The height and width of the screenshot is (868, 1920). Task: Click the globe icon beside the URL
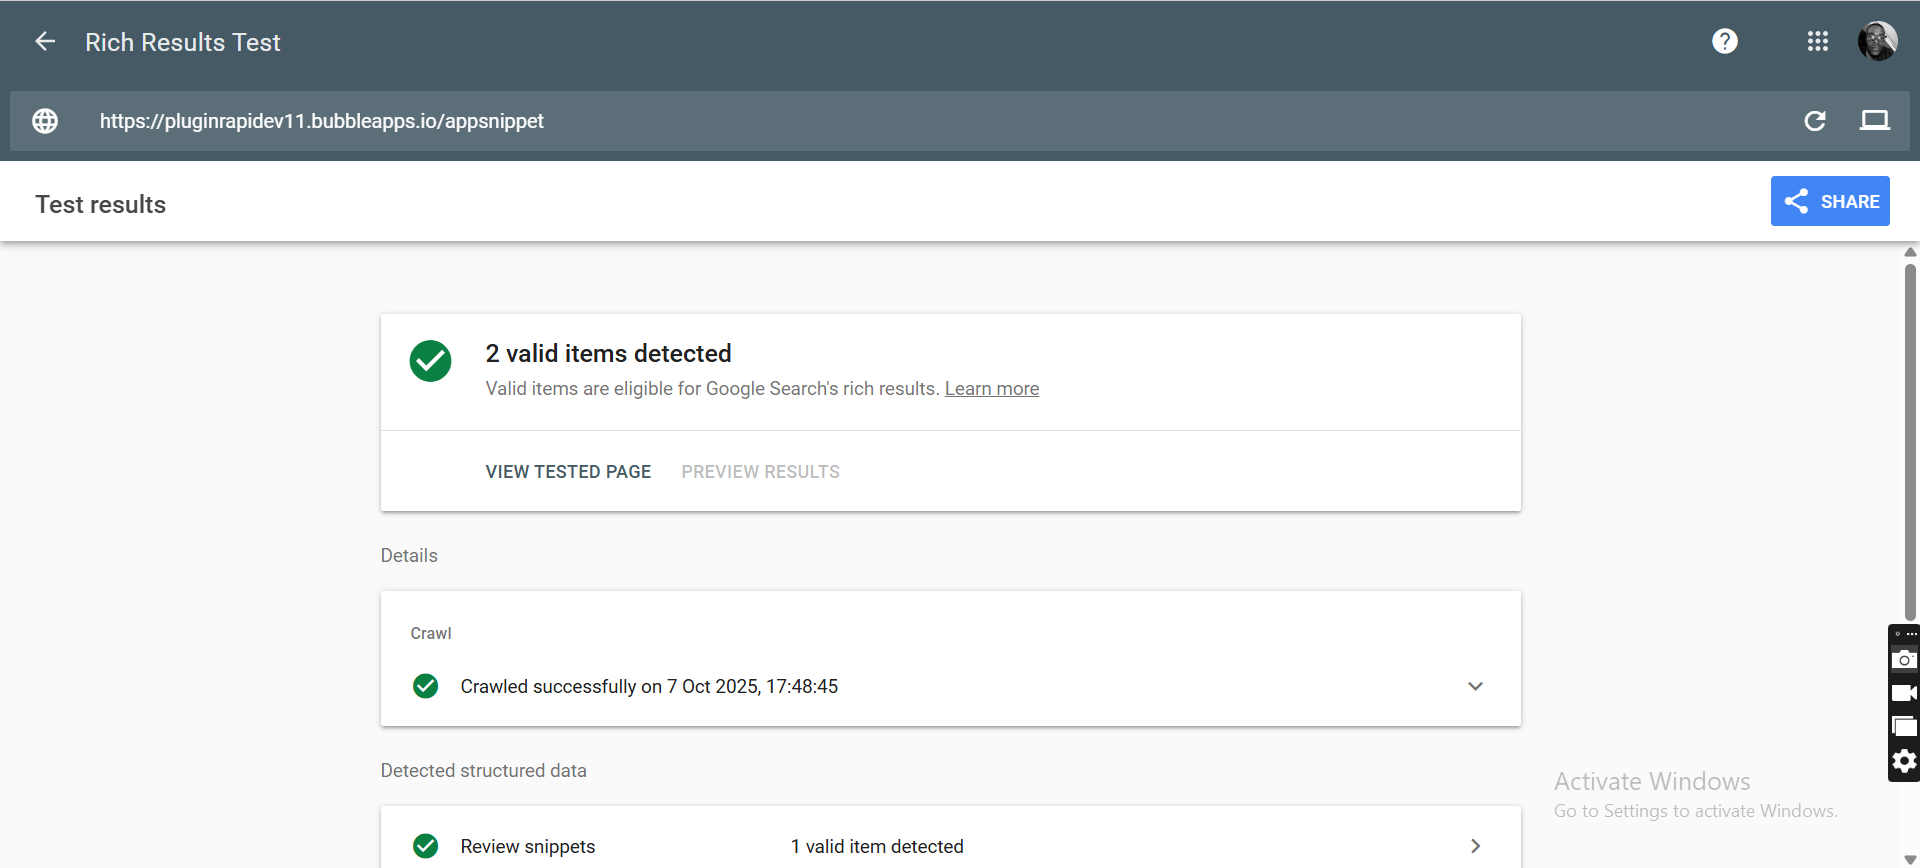[45, 121]
